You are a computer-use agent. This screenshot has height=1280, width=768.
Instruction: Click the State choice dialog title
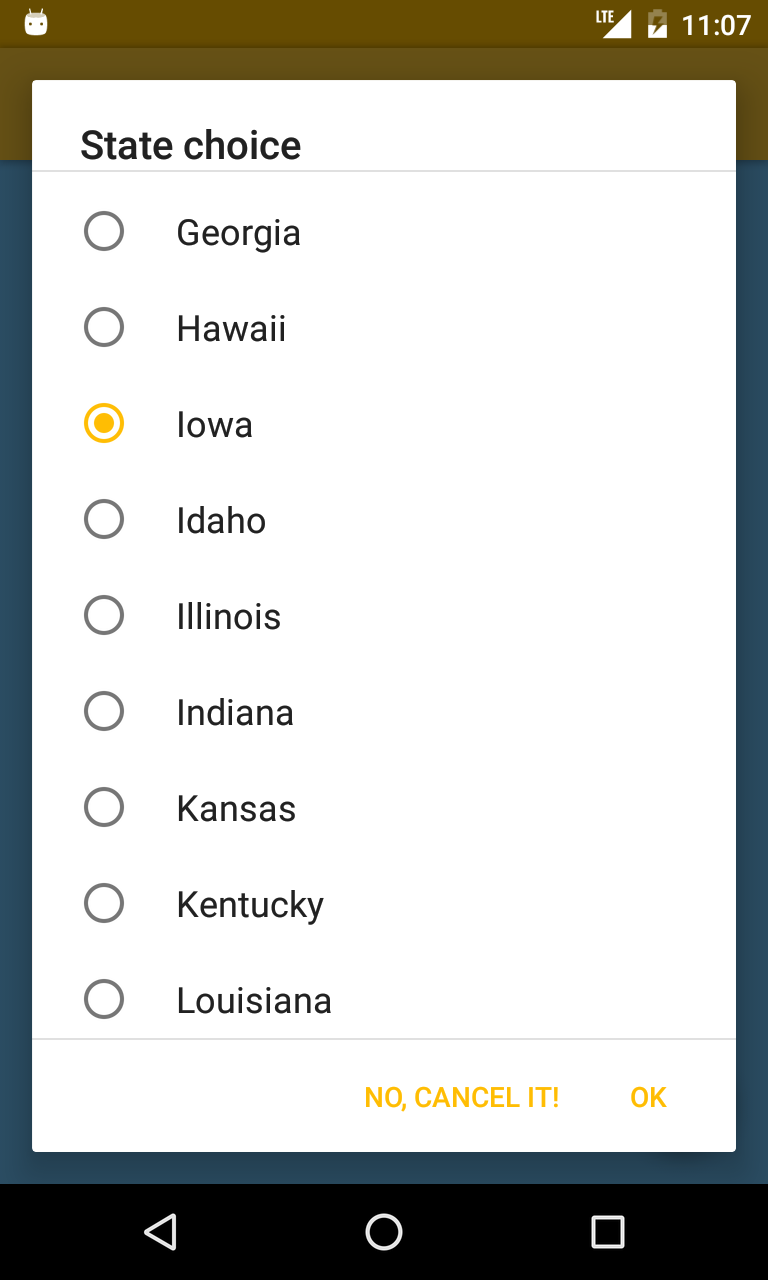click(x=190, y=146)
